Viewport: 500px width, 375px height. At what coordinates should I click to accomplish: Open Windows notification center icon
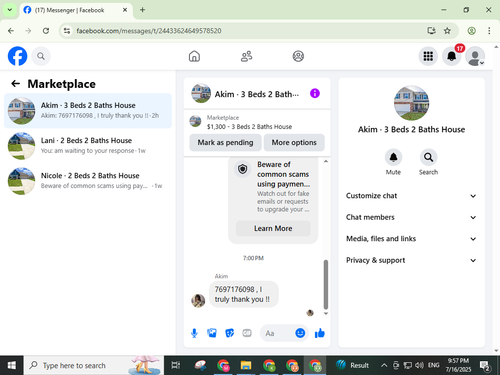[485, 365]
